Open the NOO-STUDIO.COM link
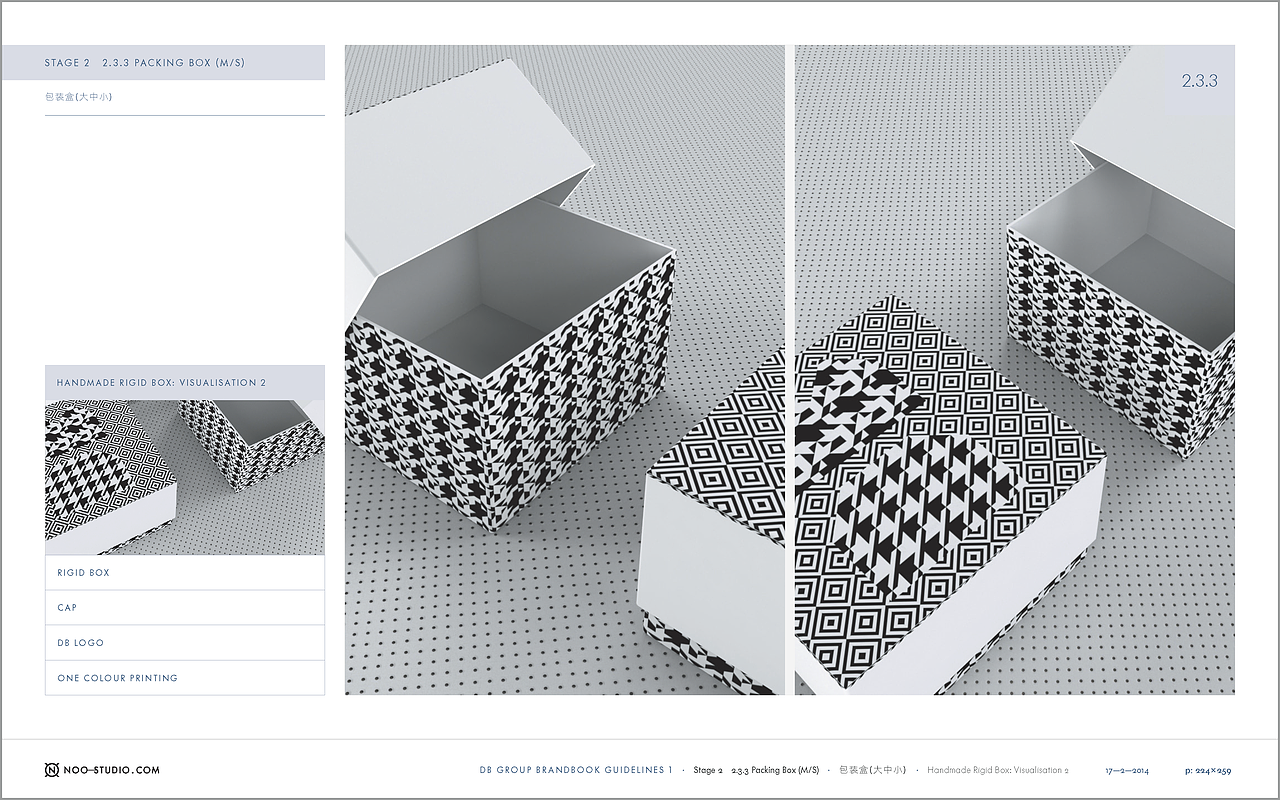The image size is (1280, 800). point(111,770)
